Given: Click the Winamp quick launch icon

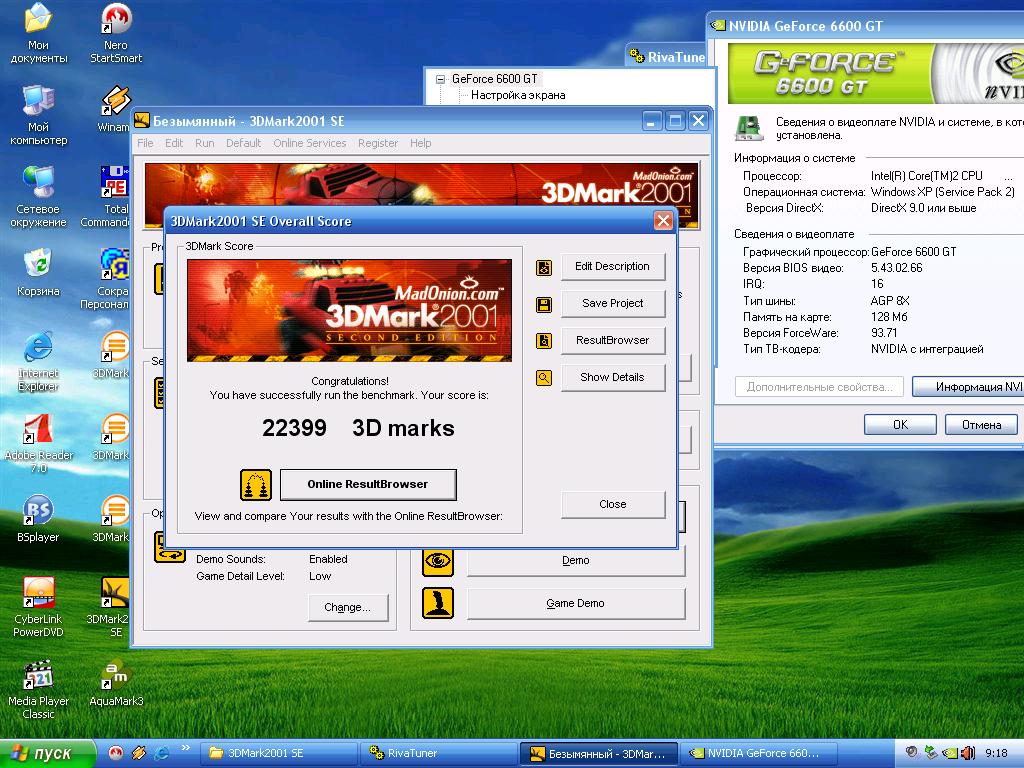Looking at the screenshot, I should click(138, 754).
